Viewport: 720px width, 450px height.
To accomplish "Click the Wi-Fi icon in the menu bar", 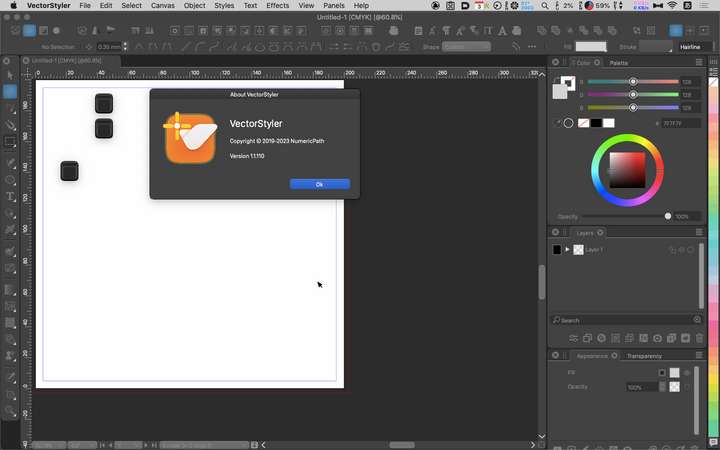I will coord(672,6).
